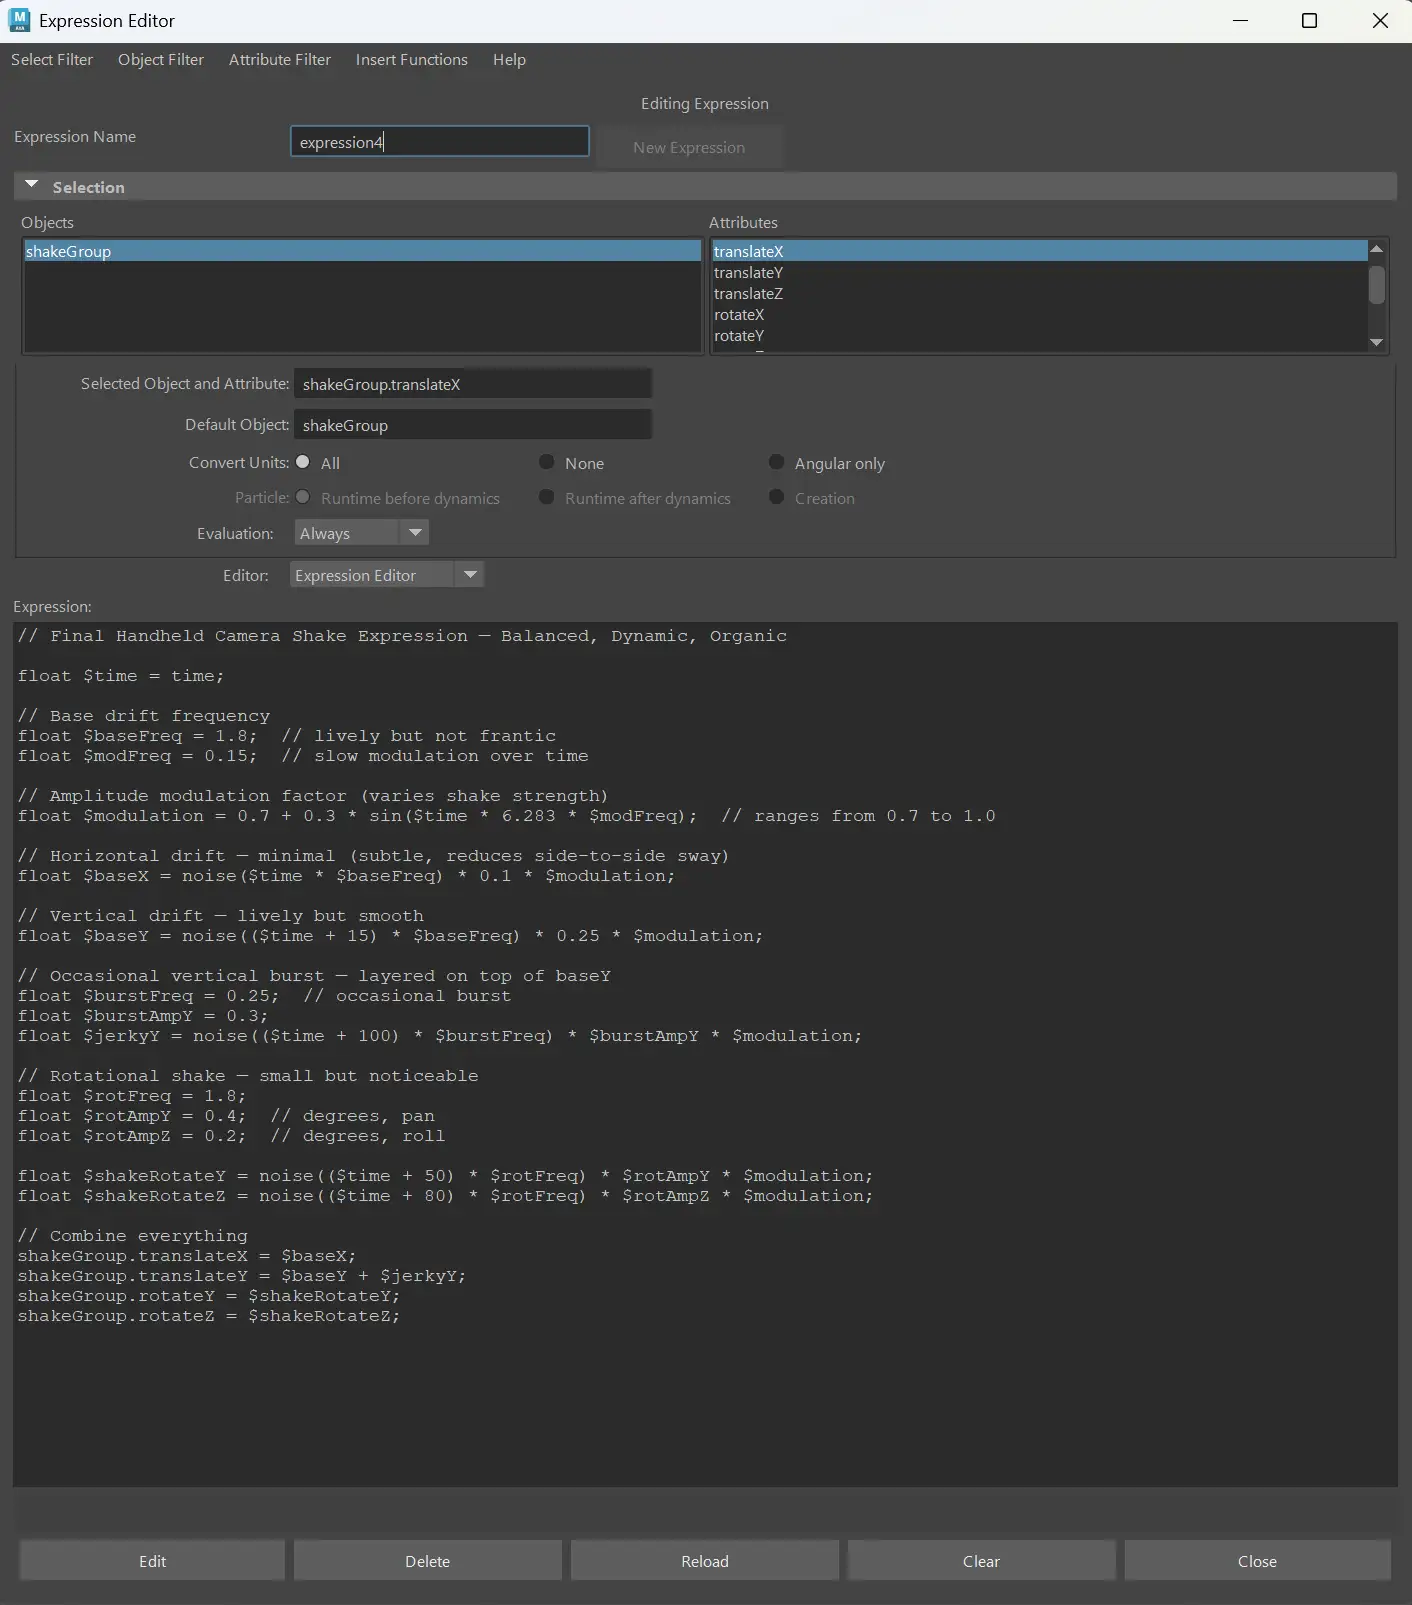Click the Delete button
Image resolution: width=1412 pixels, height=1605 pixels.
pos(427,1561)
